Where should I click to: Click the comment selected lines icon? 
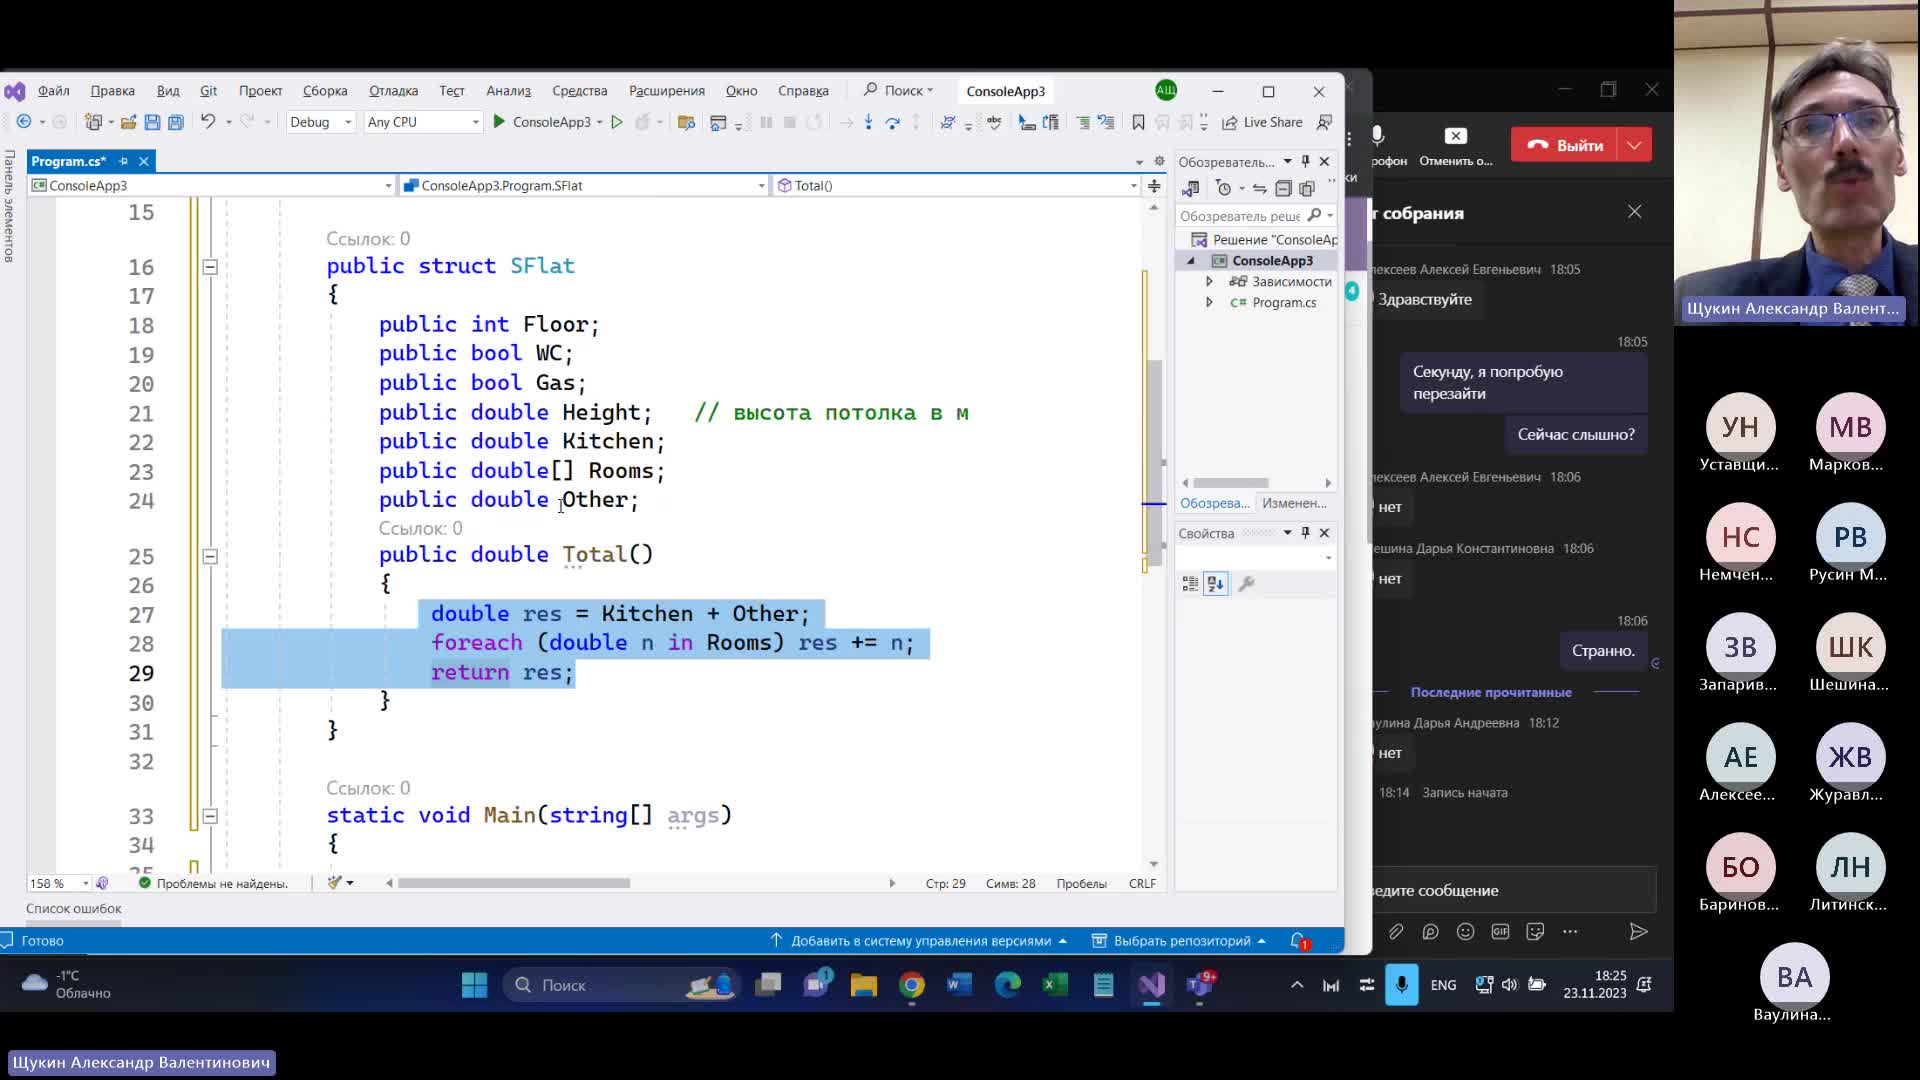1083,122
